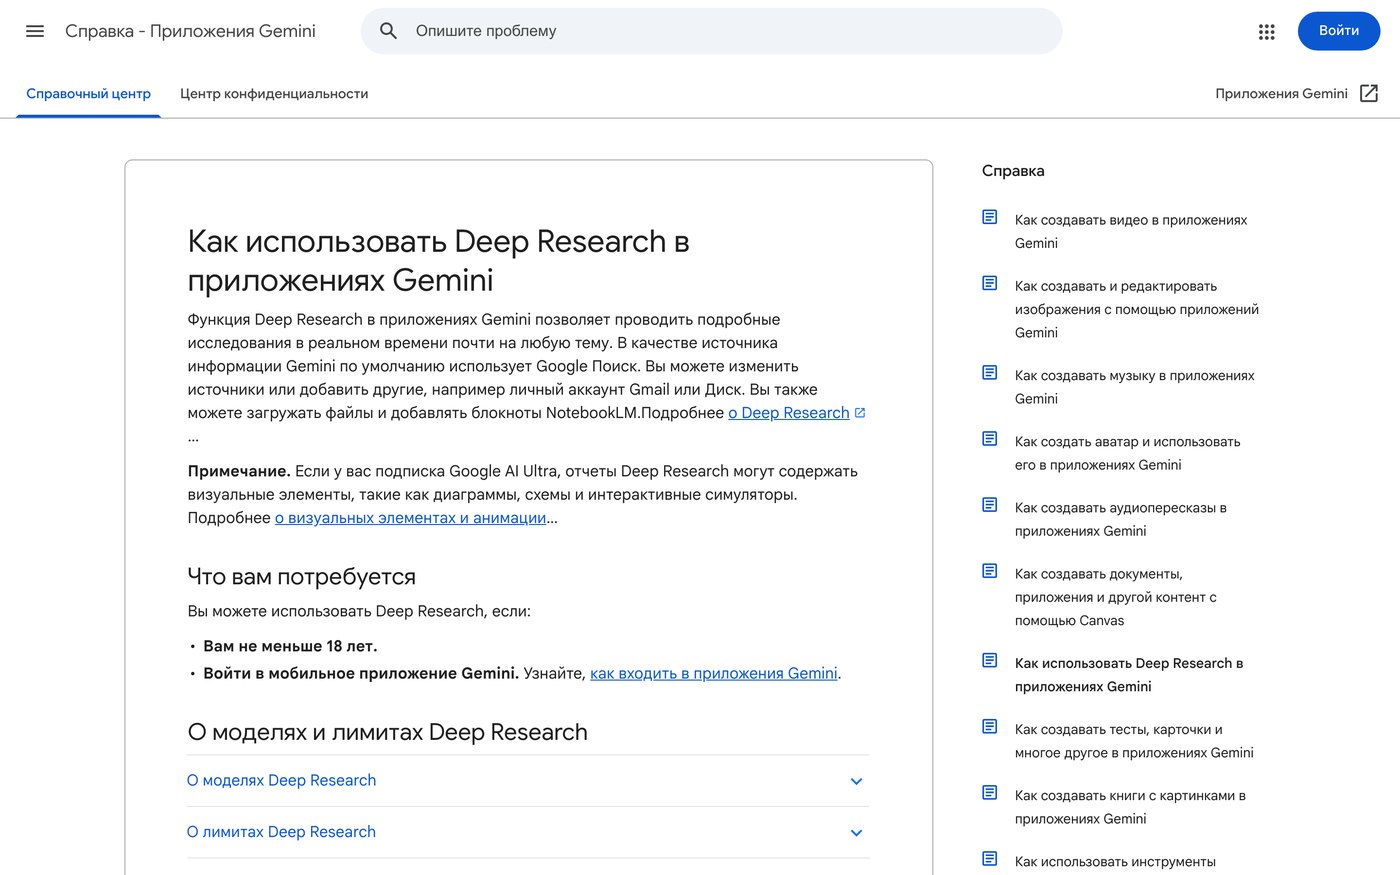The image size is (1400, 875).
Task: Click the article icon for Как создавать и редактировать изображения
Action: pyautogui.click(x=990, y=283)
